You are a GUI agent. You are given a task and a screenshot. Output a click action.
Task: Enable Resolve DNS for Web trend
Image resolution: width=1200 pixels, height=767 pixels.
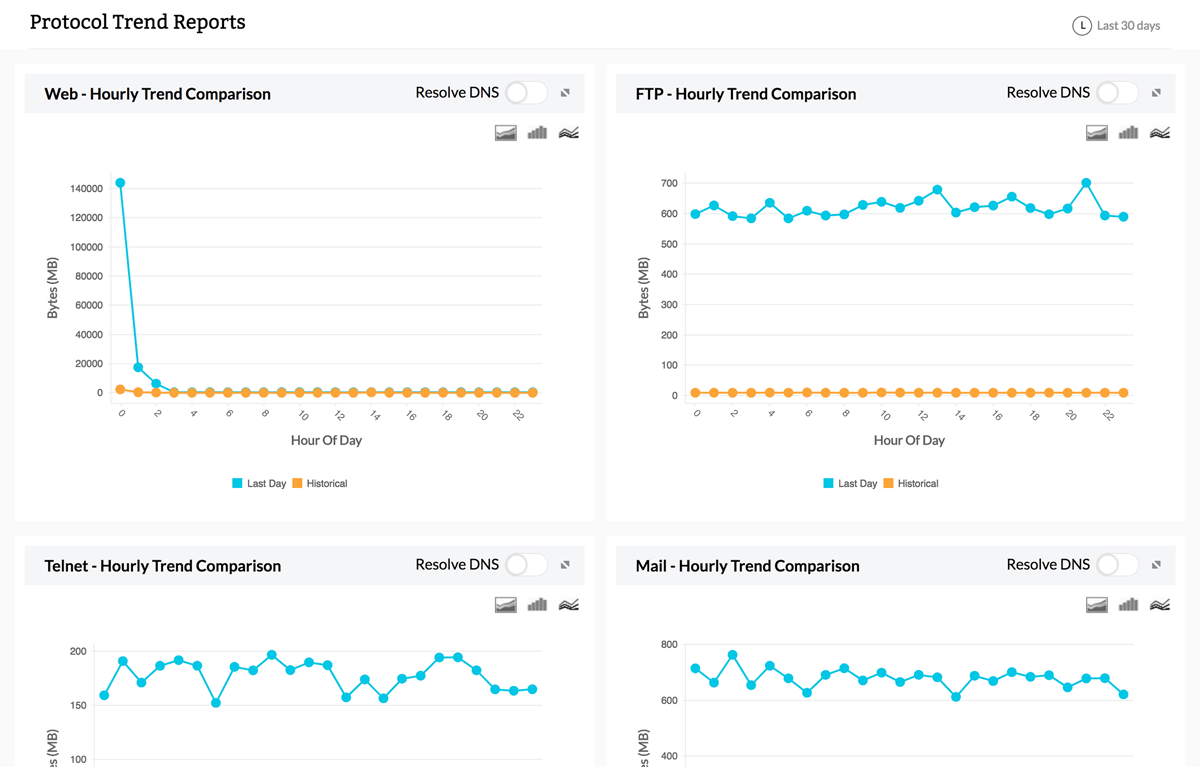tap(526, 93)
